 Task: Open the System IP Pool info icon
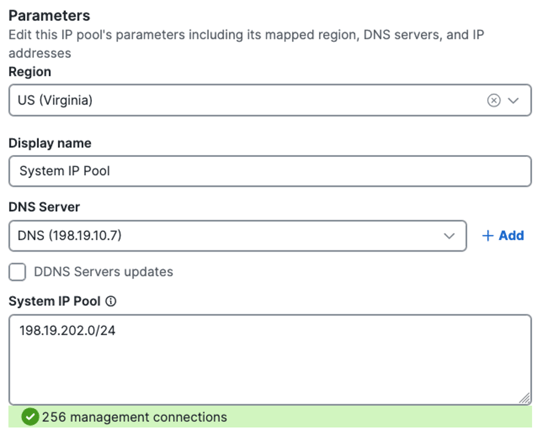coord(111,301)
